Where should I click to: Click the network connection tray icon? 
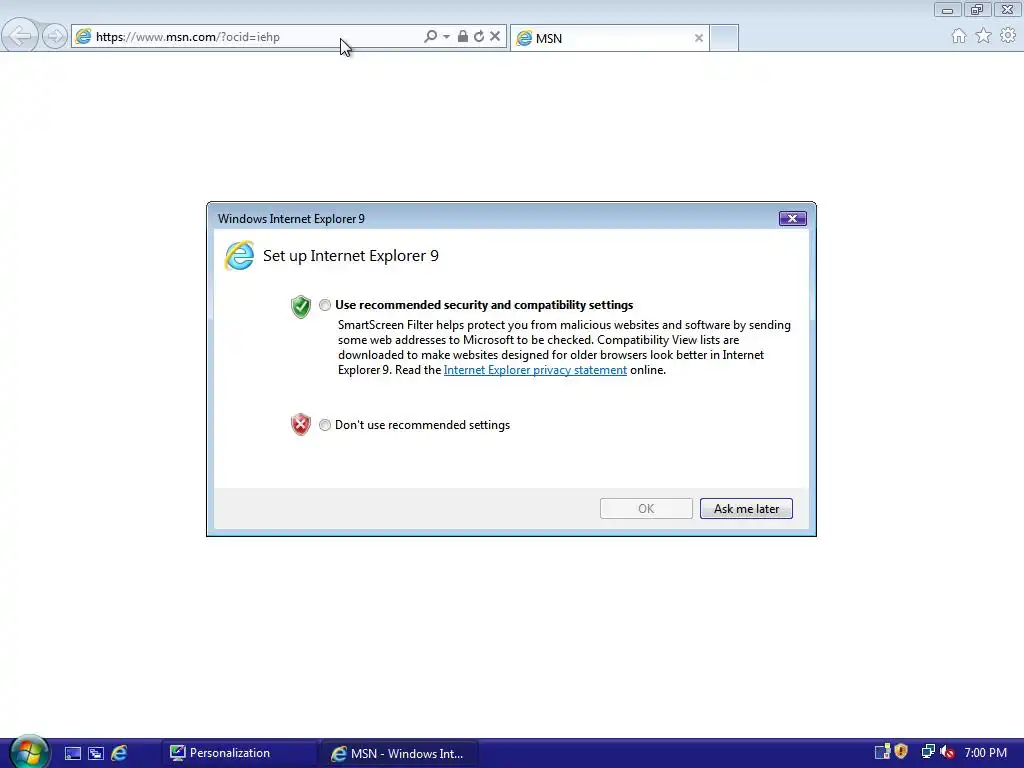(x=927, y=752)
